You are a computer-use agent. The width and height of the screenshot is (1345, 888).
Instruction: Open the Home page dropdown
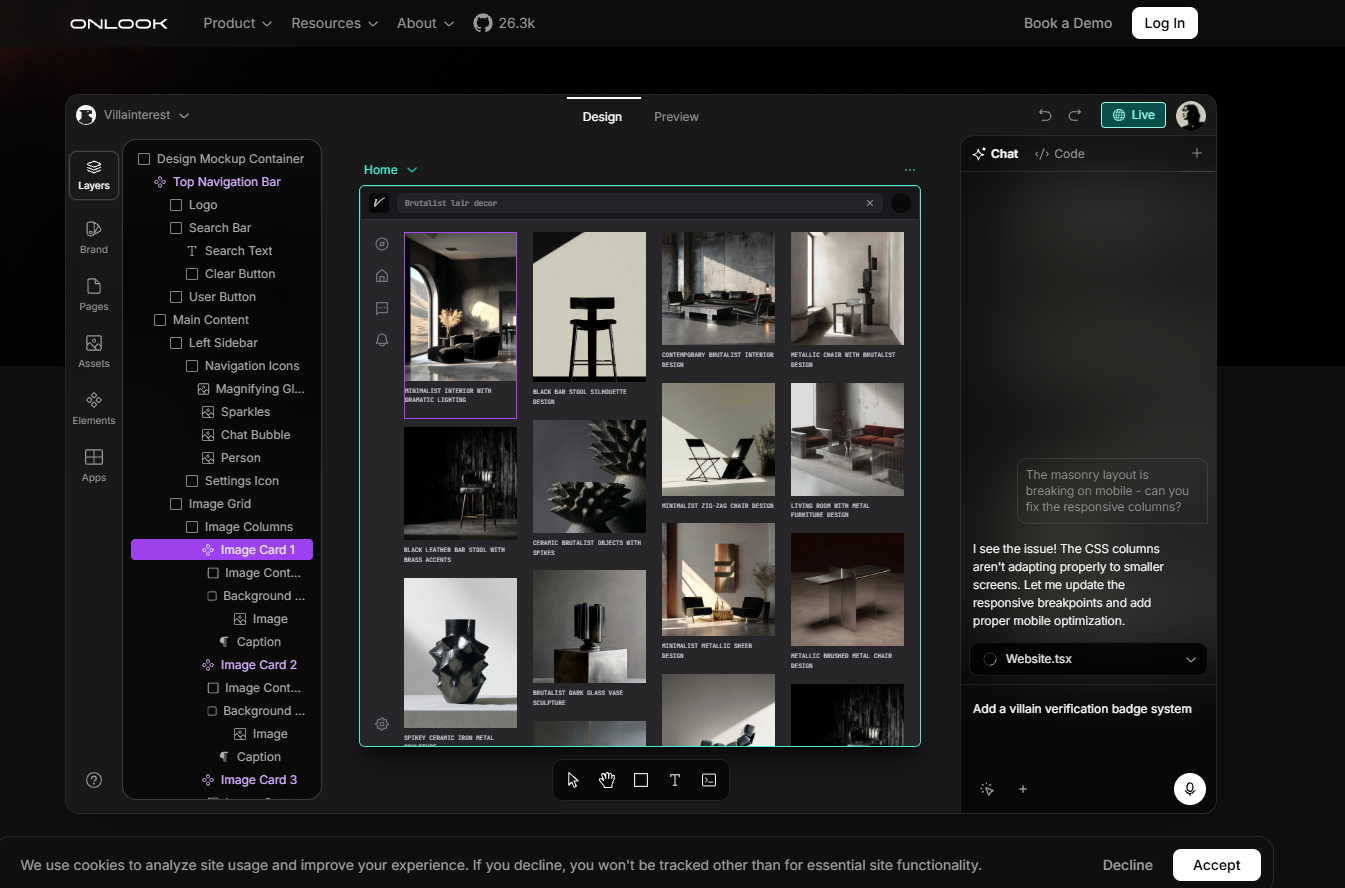390,170
